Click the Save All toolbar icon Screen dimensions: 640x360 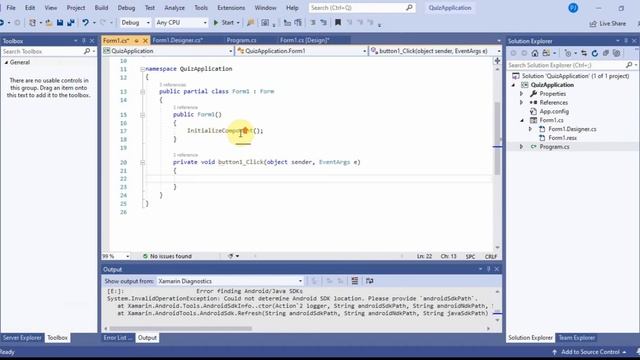[71, 22]
